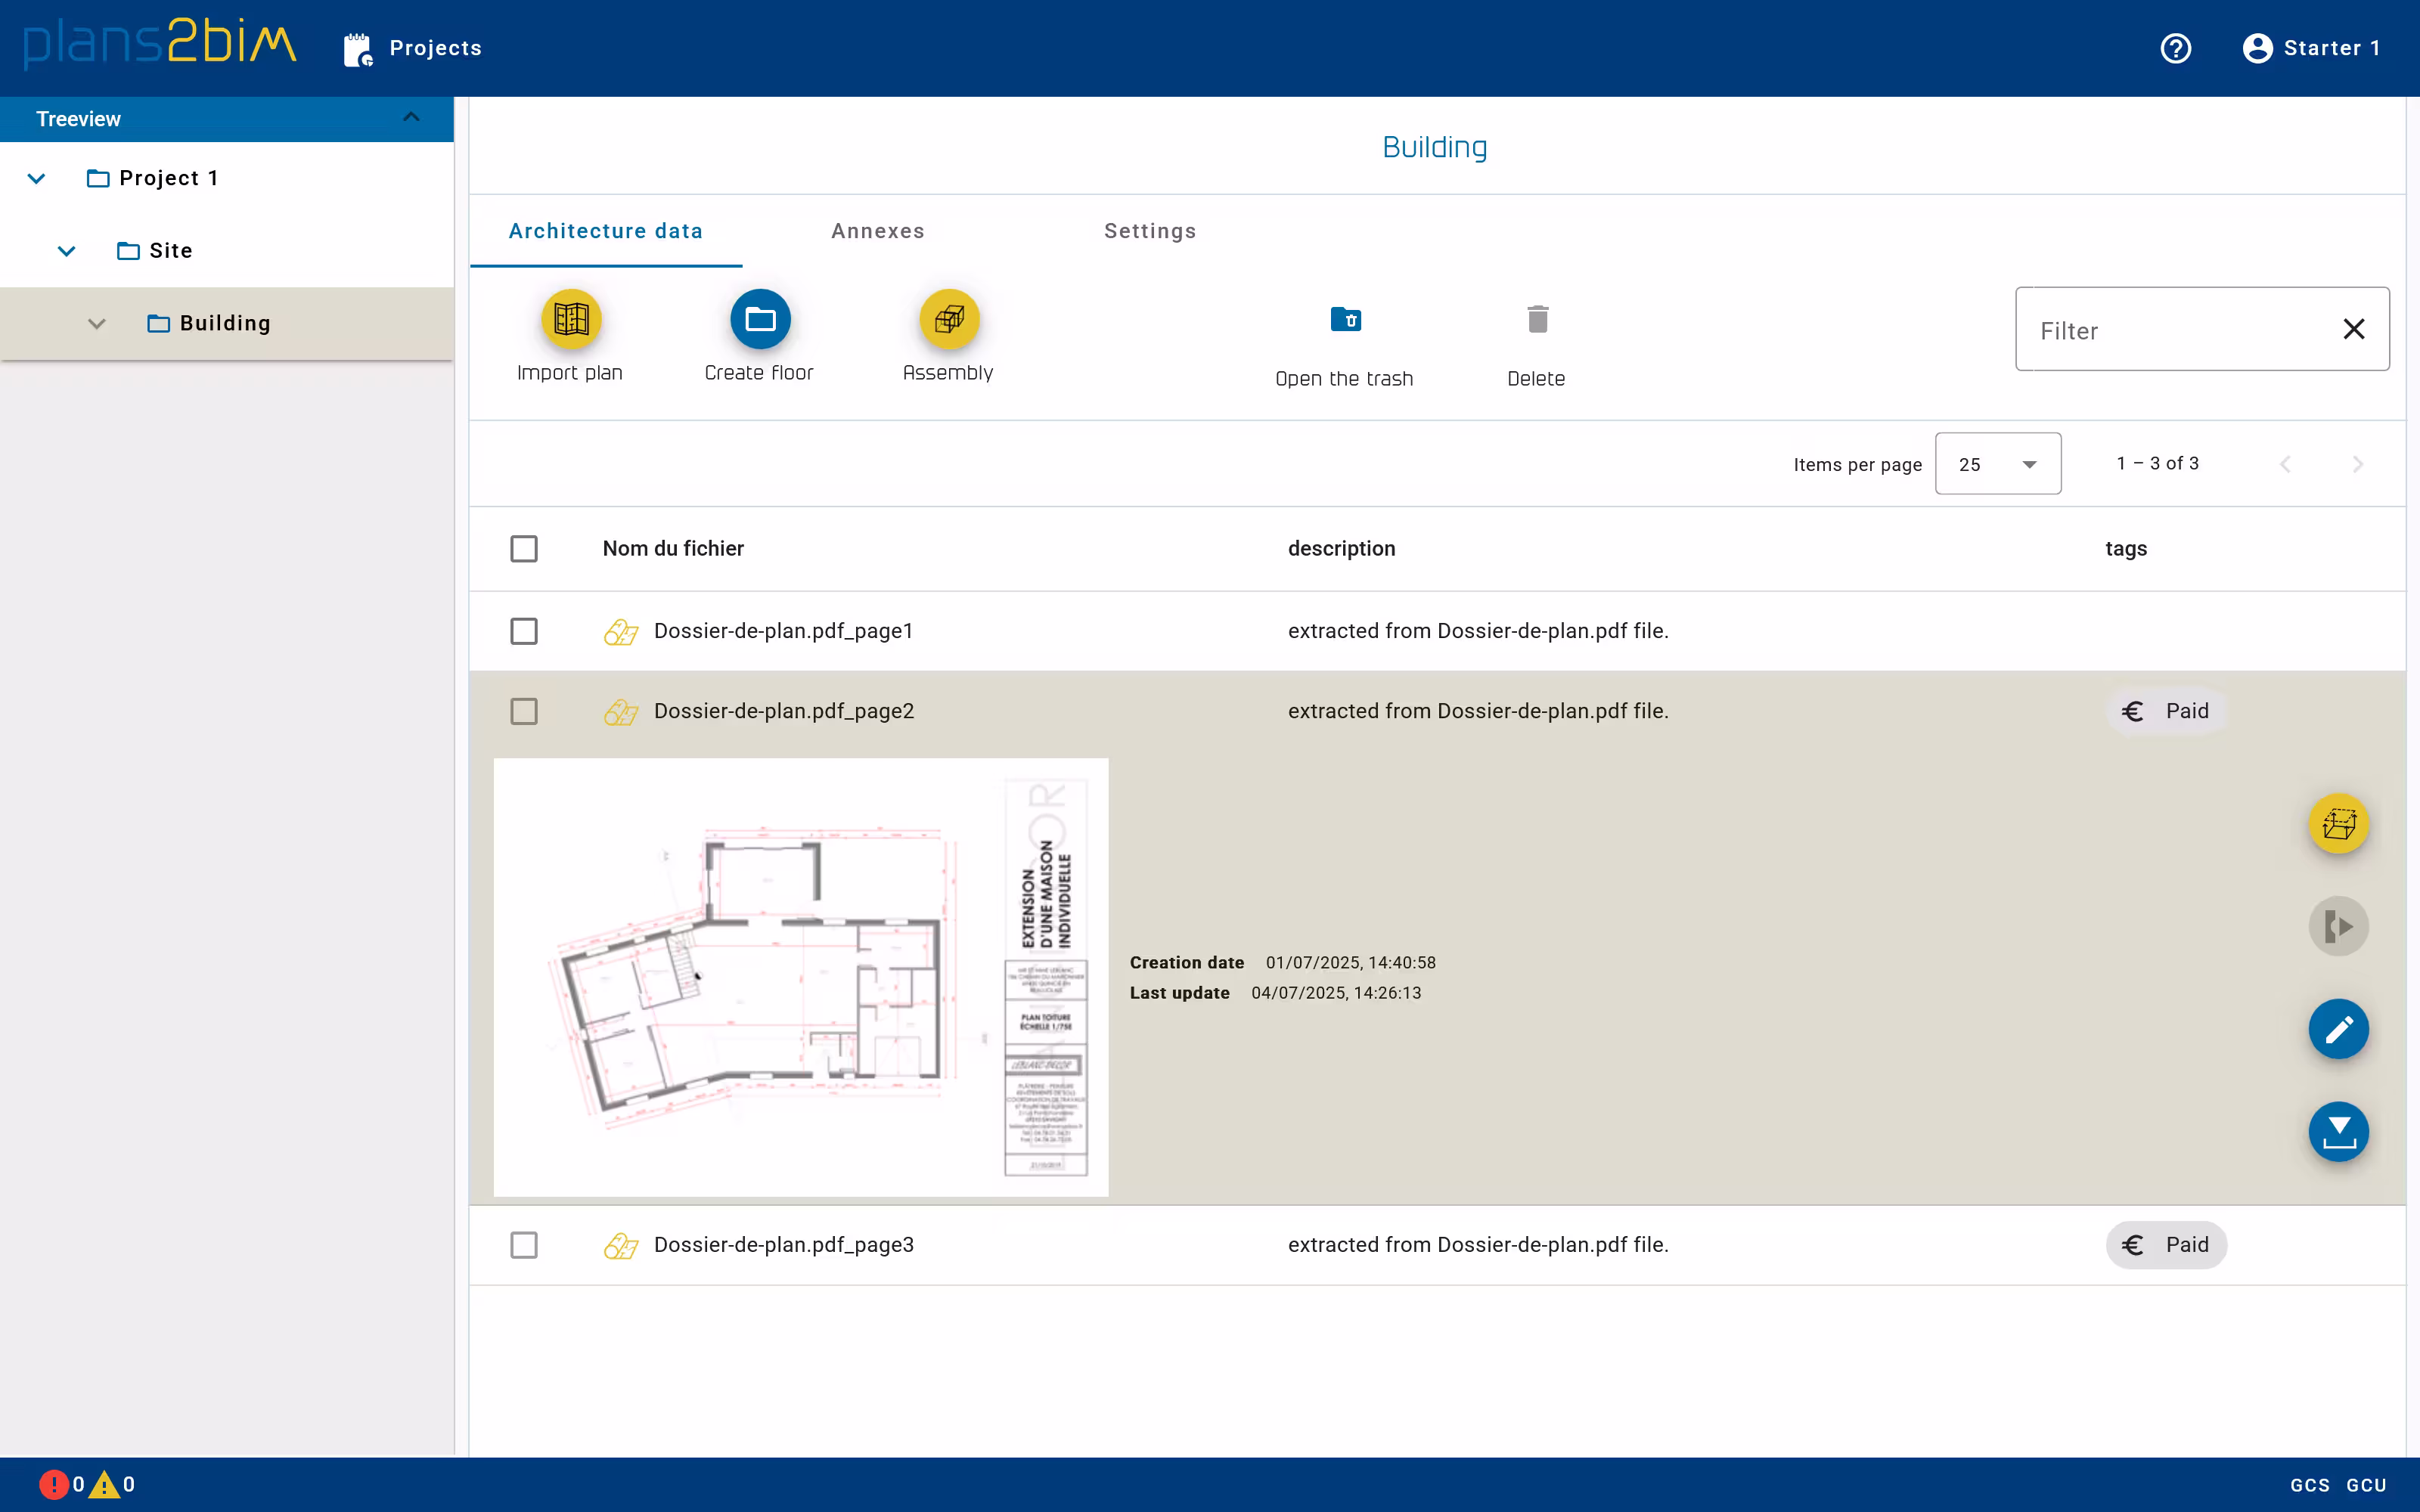
Task: Click the Paid badge on page3
Action: tap(2165, 1245)
